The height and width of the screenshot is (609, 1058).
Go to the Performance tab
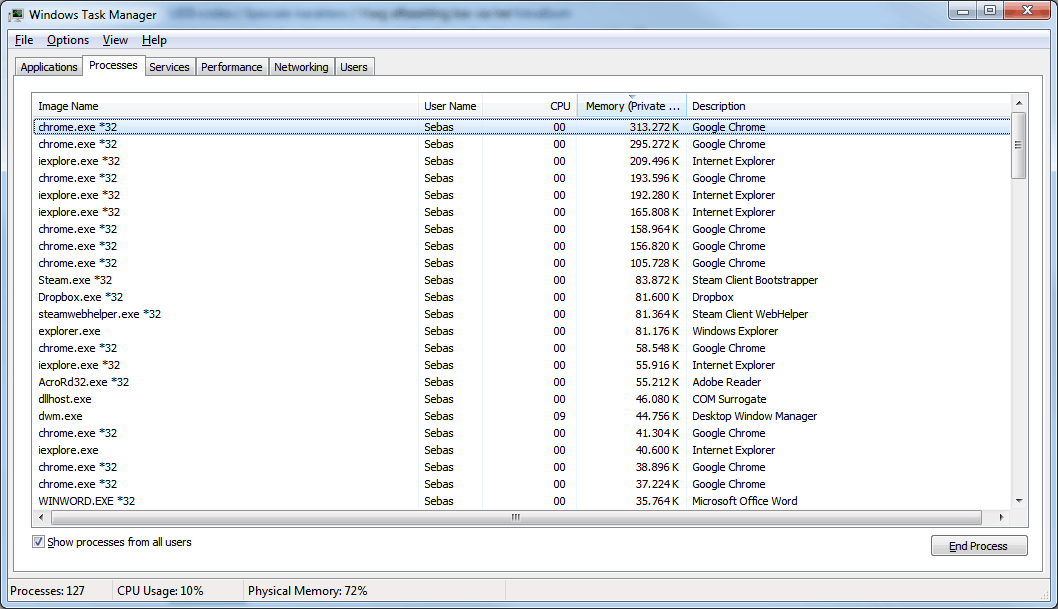coord(231,67)
